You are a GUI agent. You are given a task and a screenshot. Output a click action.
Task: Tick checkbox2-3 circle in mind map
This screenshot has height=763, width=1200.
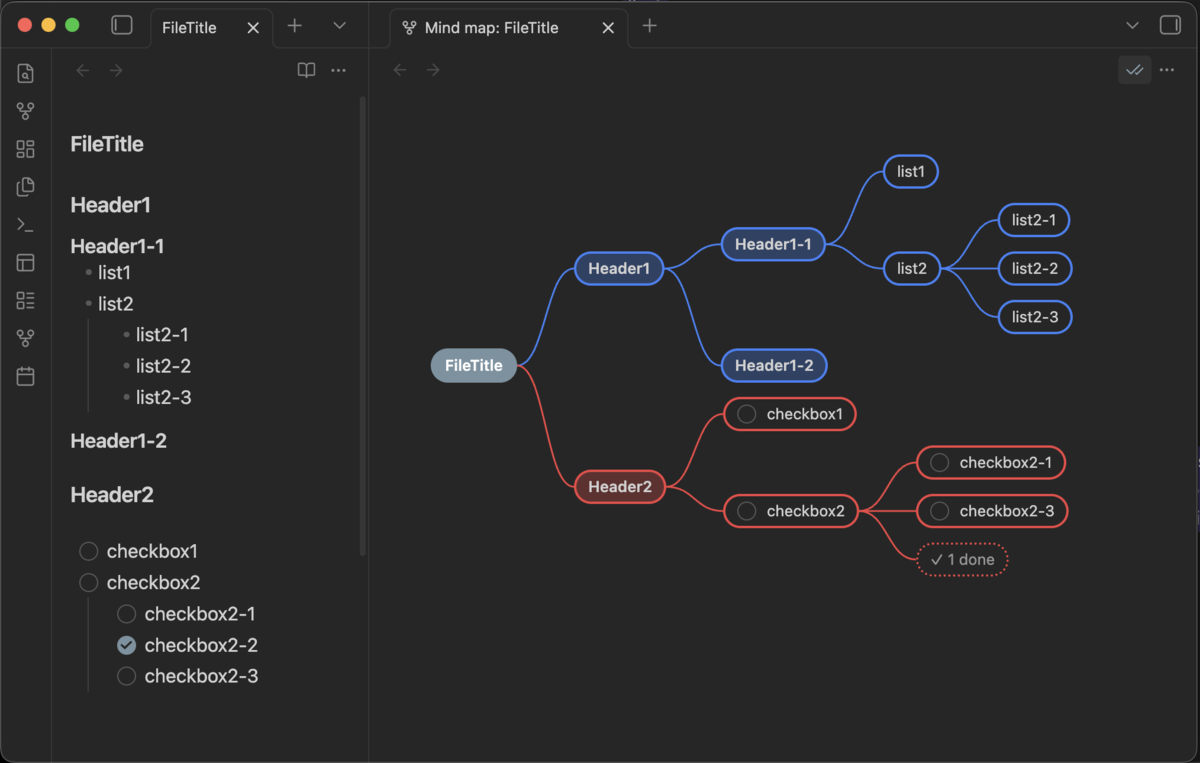(x=939, y=511)
